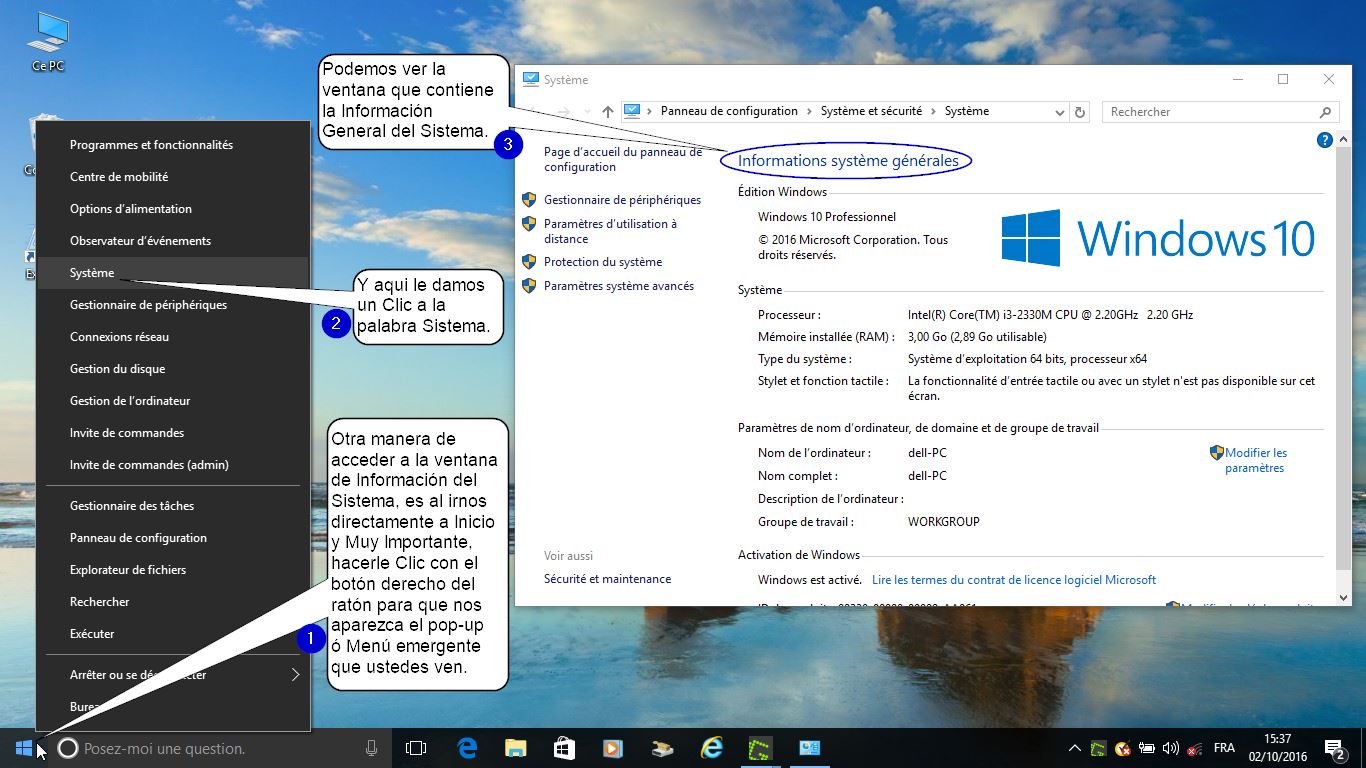Screen dimensions: 1366x768
Task: Launch Invite de commandes (admin)
Action: (x=173, y=465)
